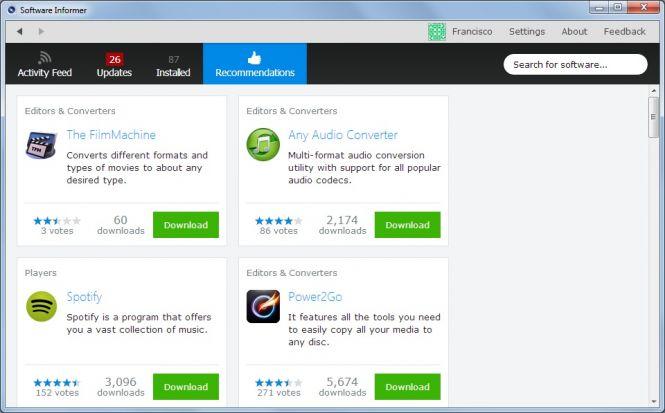Open The FilmMachine title link

coord(111,135)
